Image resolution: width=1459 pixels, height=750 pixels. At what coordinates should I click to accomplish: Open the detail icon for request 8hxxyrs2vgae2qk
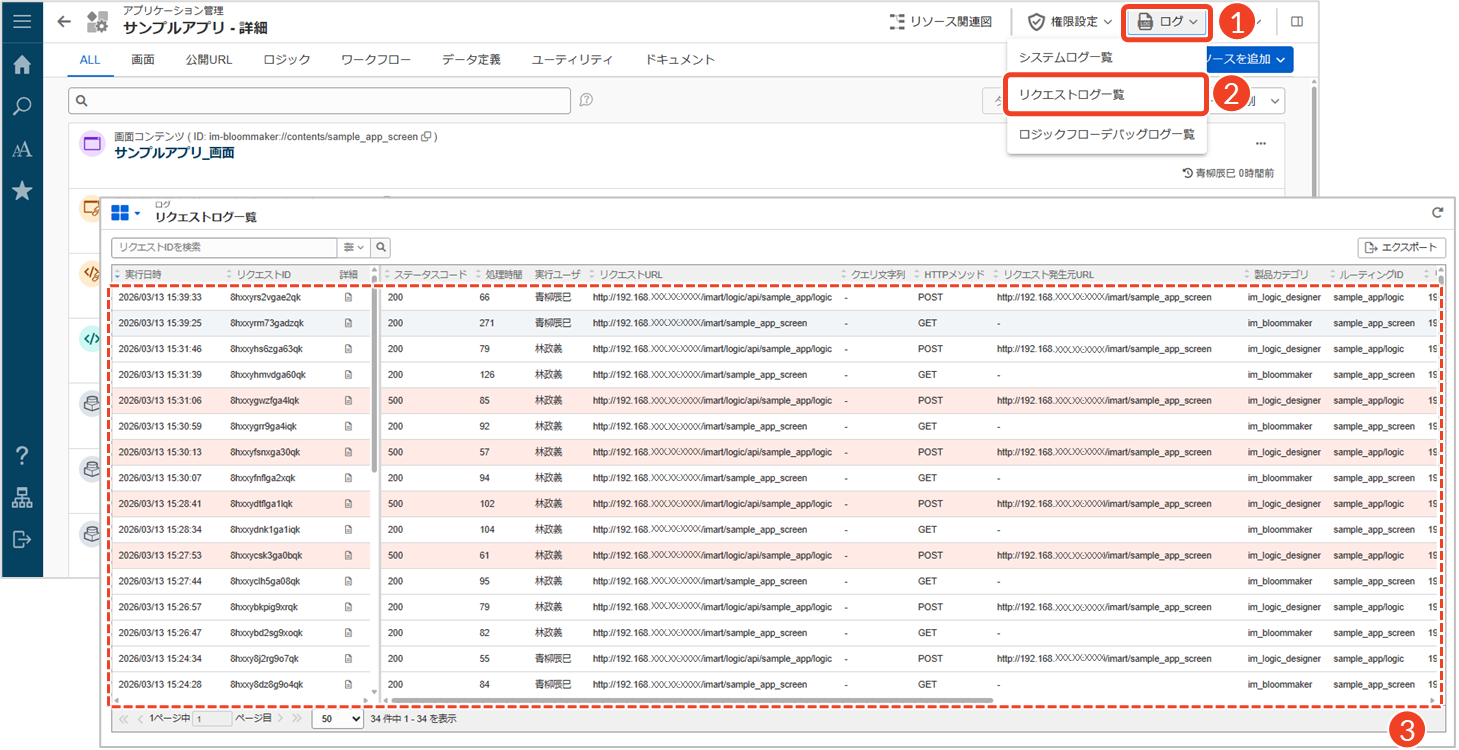tap(348, 297)
